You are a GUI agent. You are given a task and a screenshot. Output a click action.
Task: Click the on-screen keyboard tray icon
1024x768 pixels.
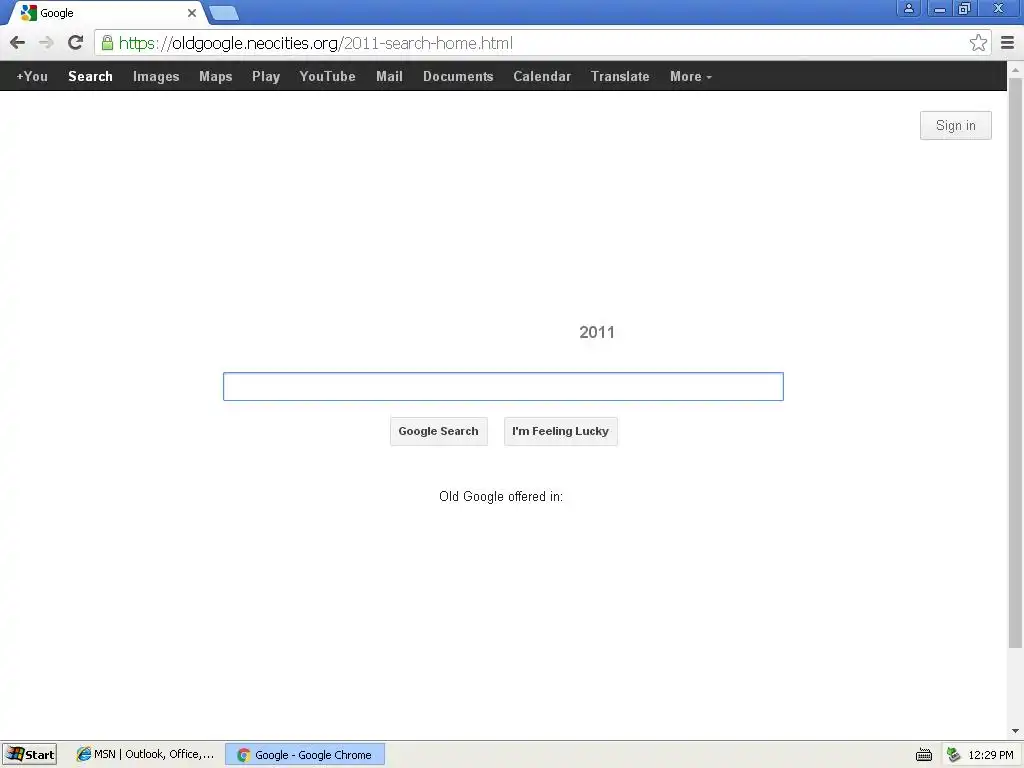tap(923, 755)
